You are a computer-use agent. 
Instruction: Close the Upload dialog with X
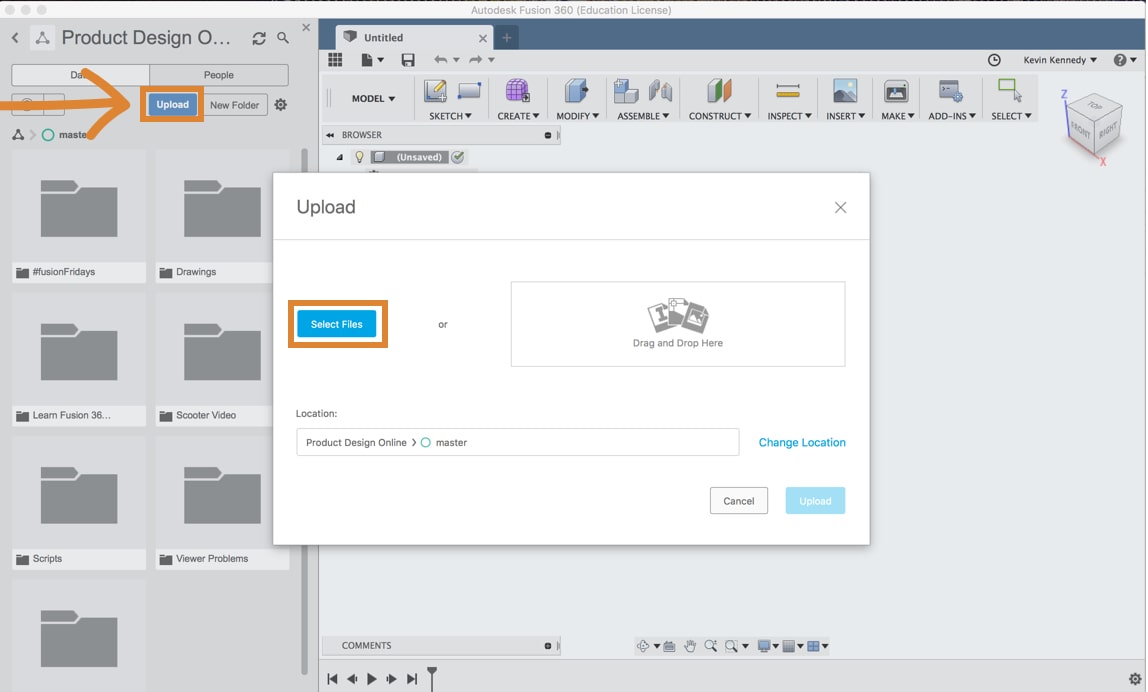click(x=840, y=207)
